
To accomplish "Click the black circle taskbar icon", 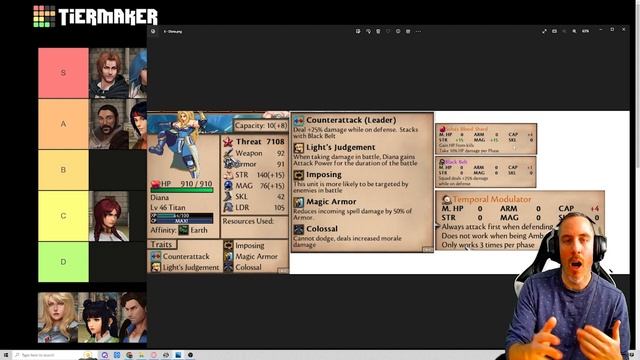I will pos(190,355).
